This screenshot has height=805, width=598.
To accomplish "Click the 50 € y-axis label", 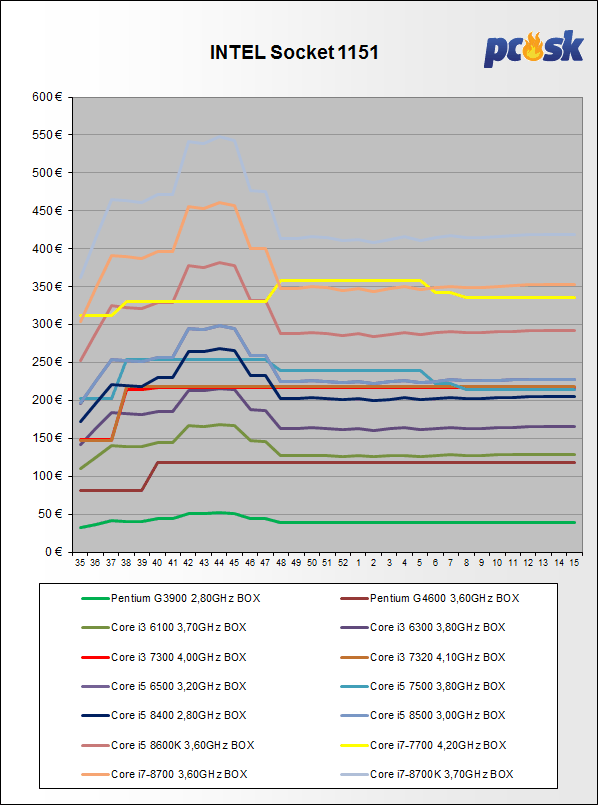I will (x=50, y=514).
